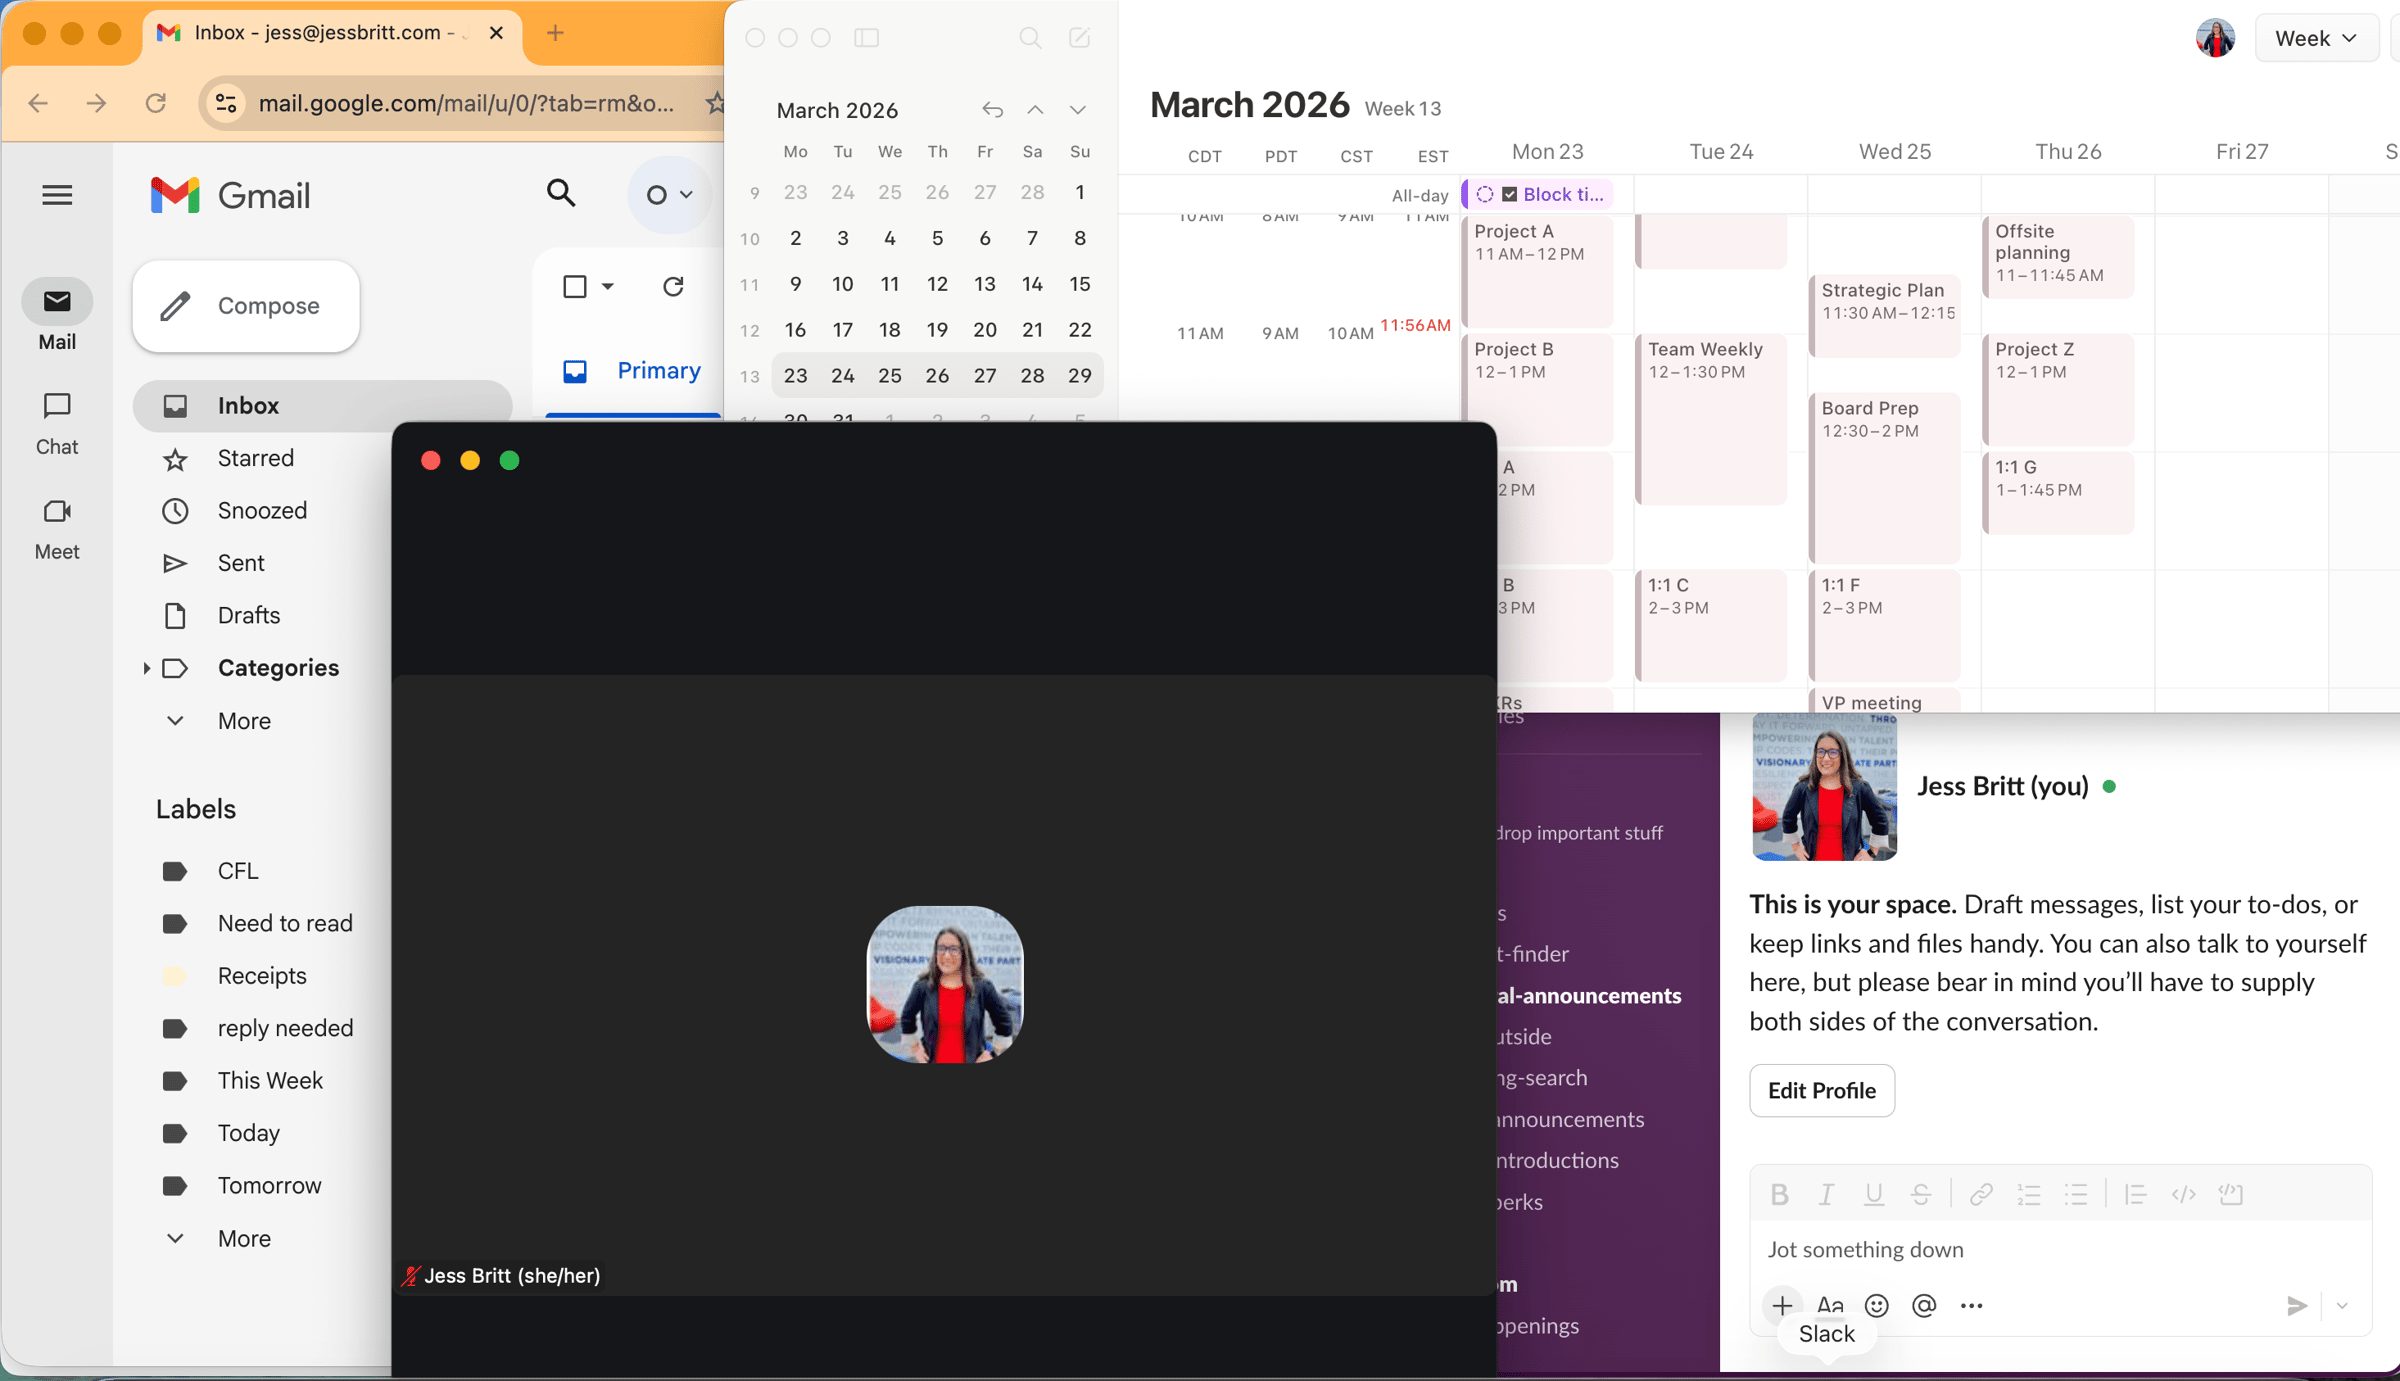Mention someone with the @ icon in Slack

(1923, 1305)
